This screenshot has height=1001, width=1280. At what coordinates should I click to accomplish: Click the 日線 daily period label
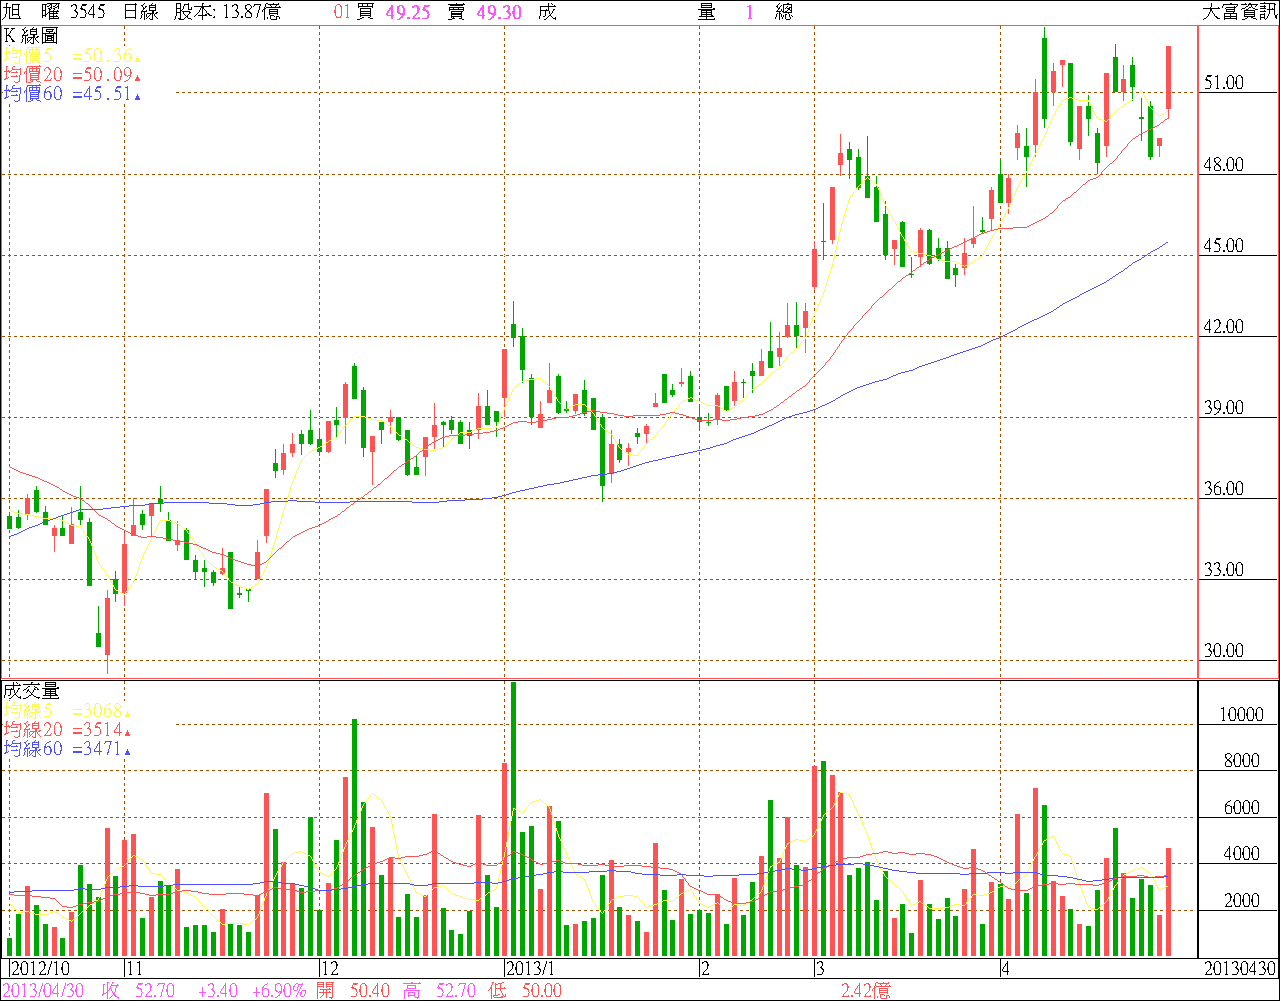141,12
